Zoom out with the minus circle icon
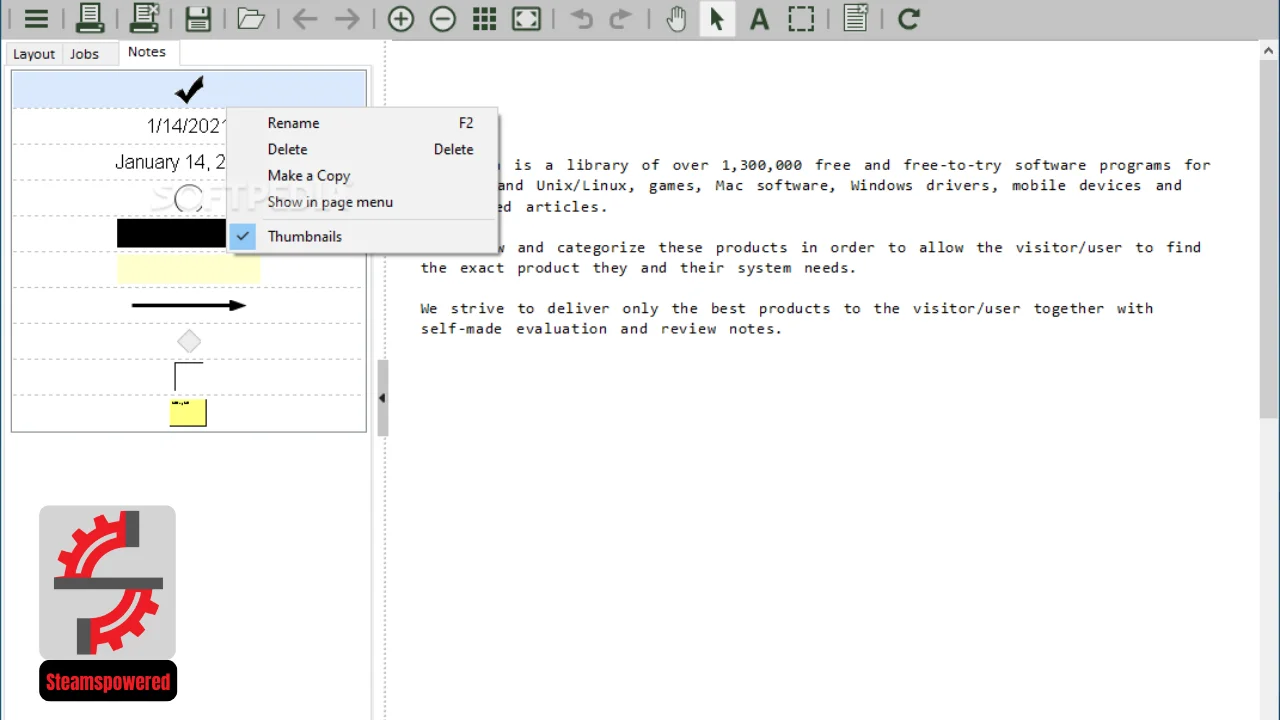This screenshot has height=720, width=1280. 443,18
